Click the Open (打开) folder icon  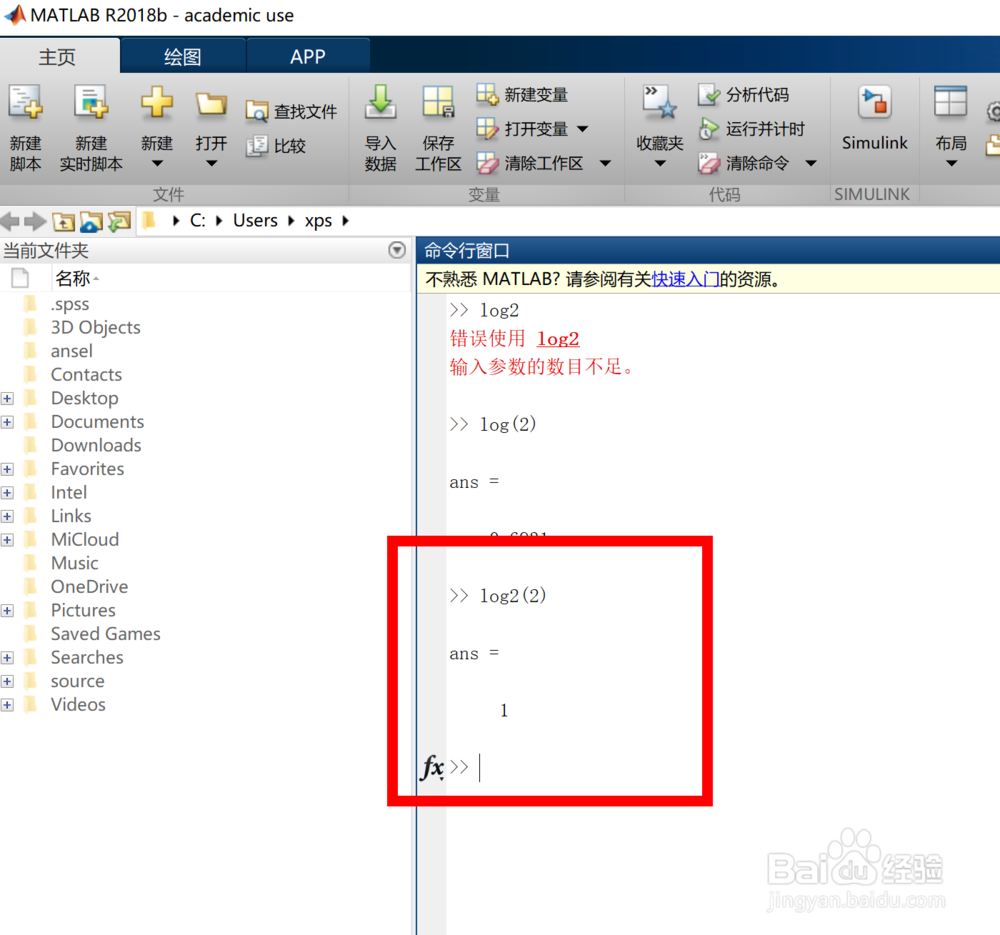(x=211, y=104)
